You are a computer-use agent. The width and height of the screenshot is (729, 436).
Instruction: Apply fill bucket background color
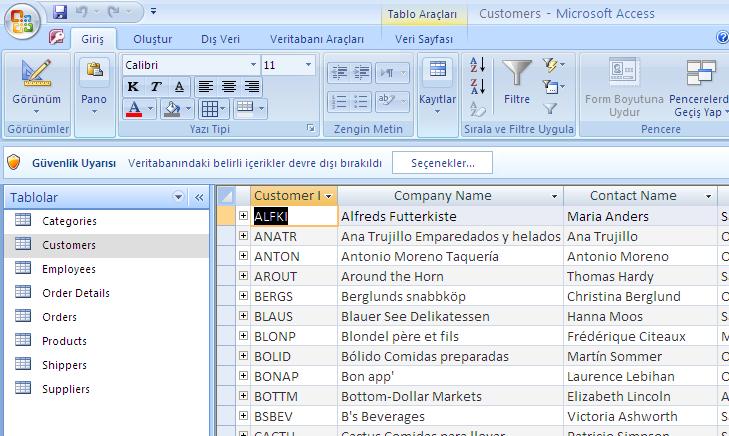point(172,109)
